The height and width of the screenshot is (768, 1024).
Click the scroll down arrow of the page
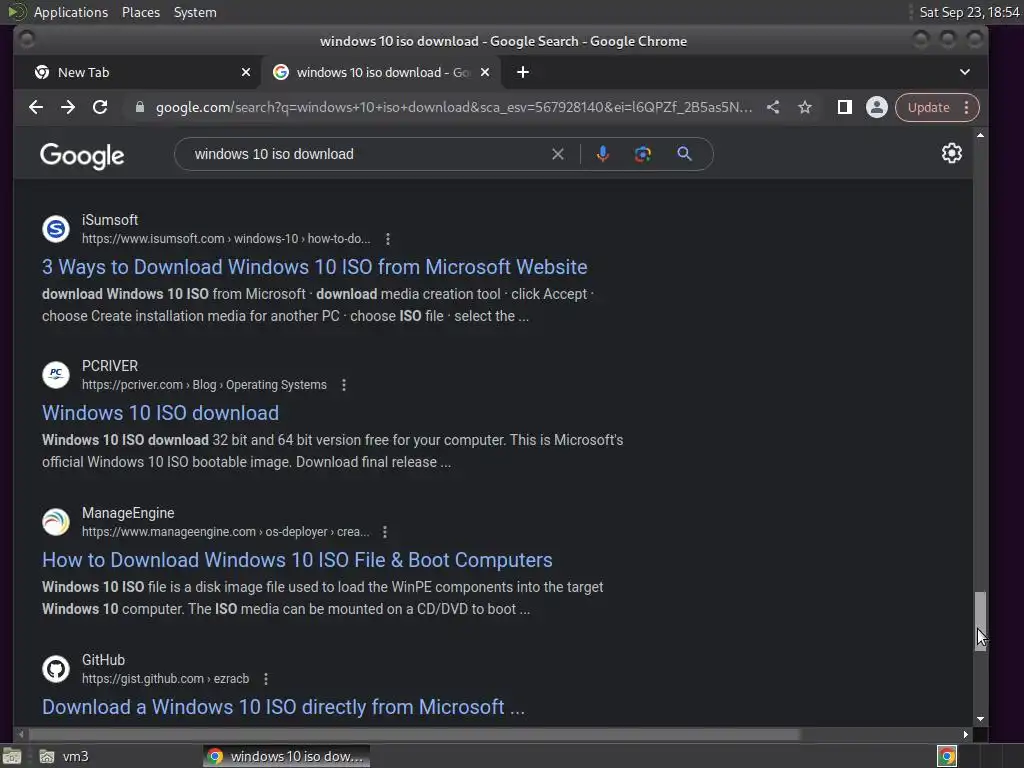pos(980,719)
